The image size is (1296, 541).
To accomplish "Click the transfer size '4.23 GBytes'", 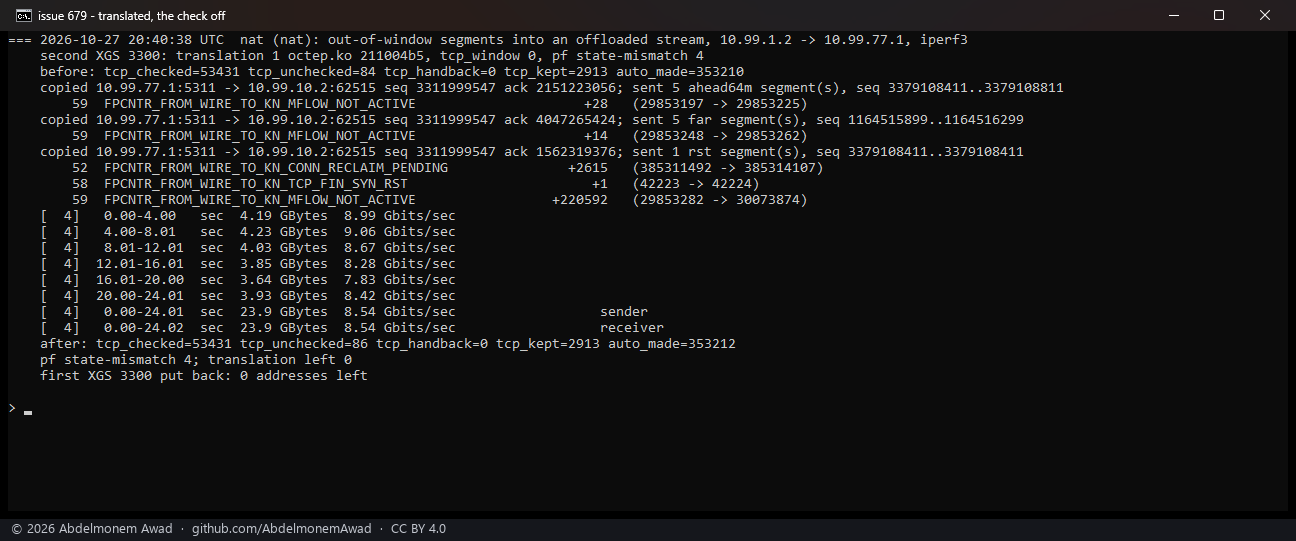I will point(284,232).
